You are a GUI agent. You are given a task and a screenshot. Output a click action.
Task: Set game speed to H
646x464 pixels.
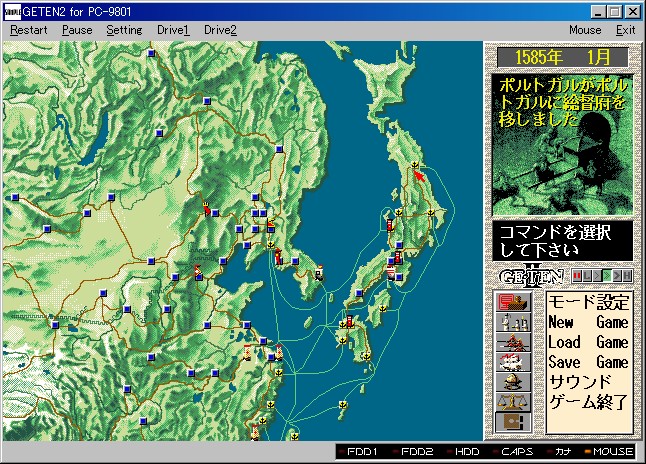(x=627, y=276)
